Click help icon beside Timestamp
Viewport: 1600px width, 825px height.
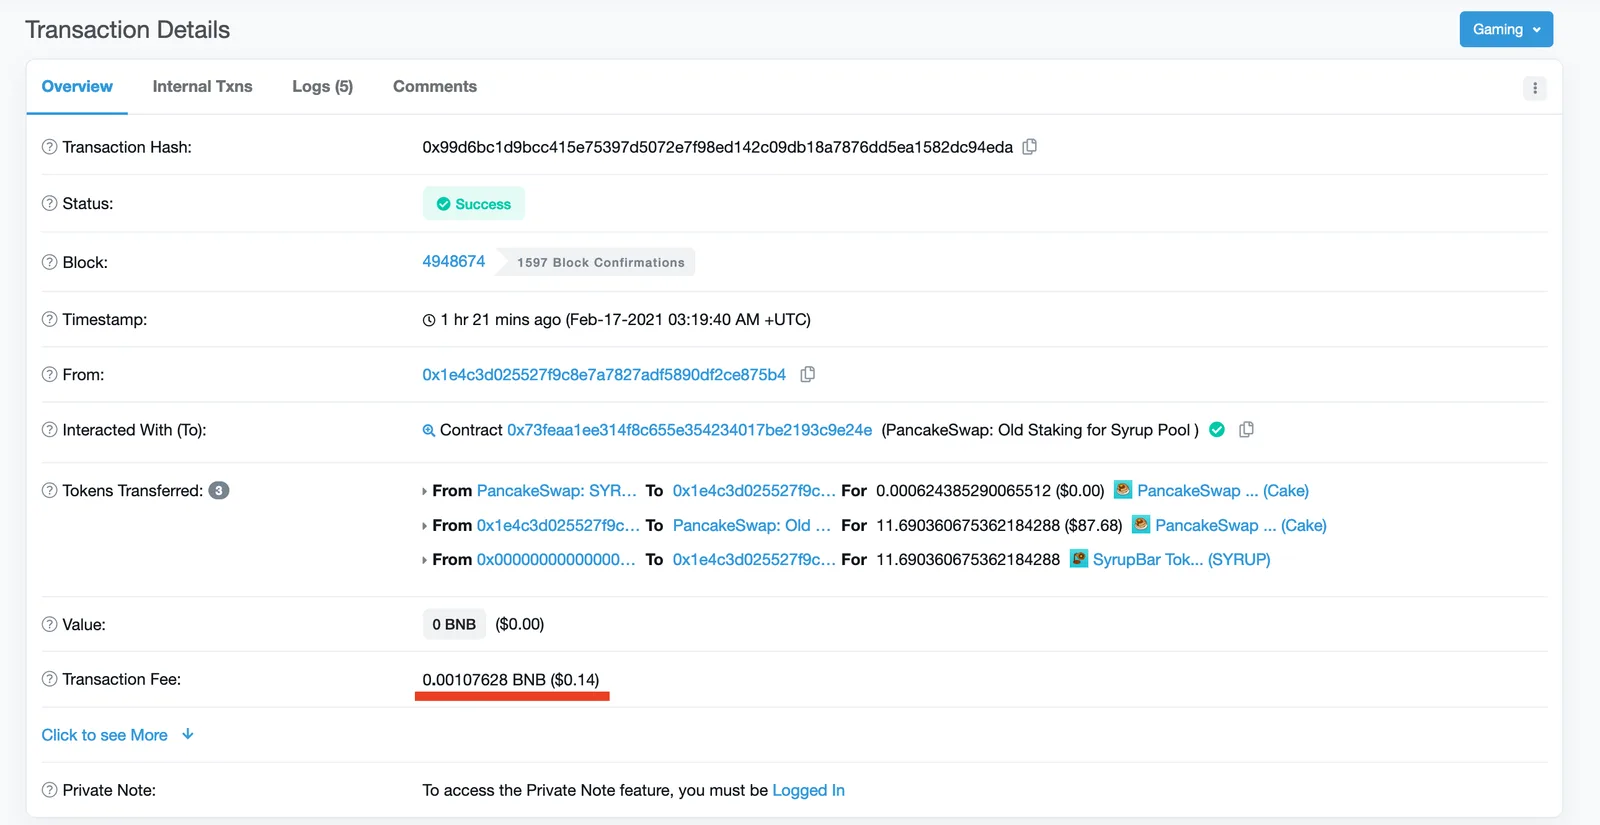pos(50,319)
